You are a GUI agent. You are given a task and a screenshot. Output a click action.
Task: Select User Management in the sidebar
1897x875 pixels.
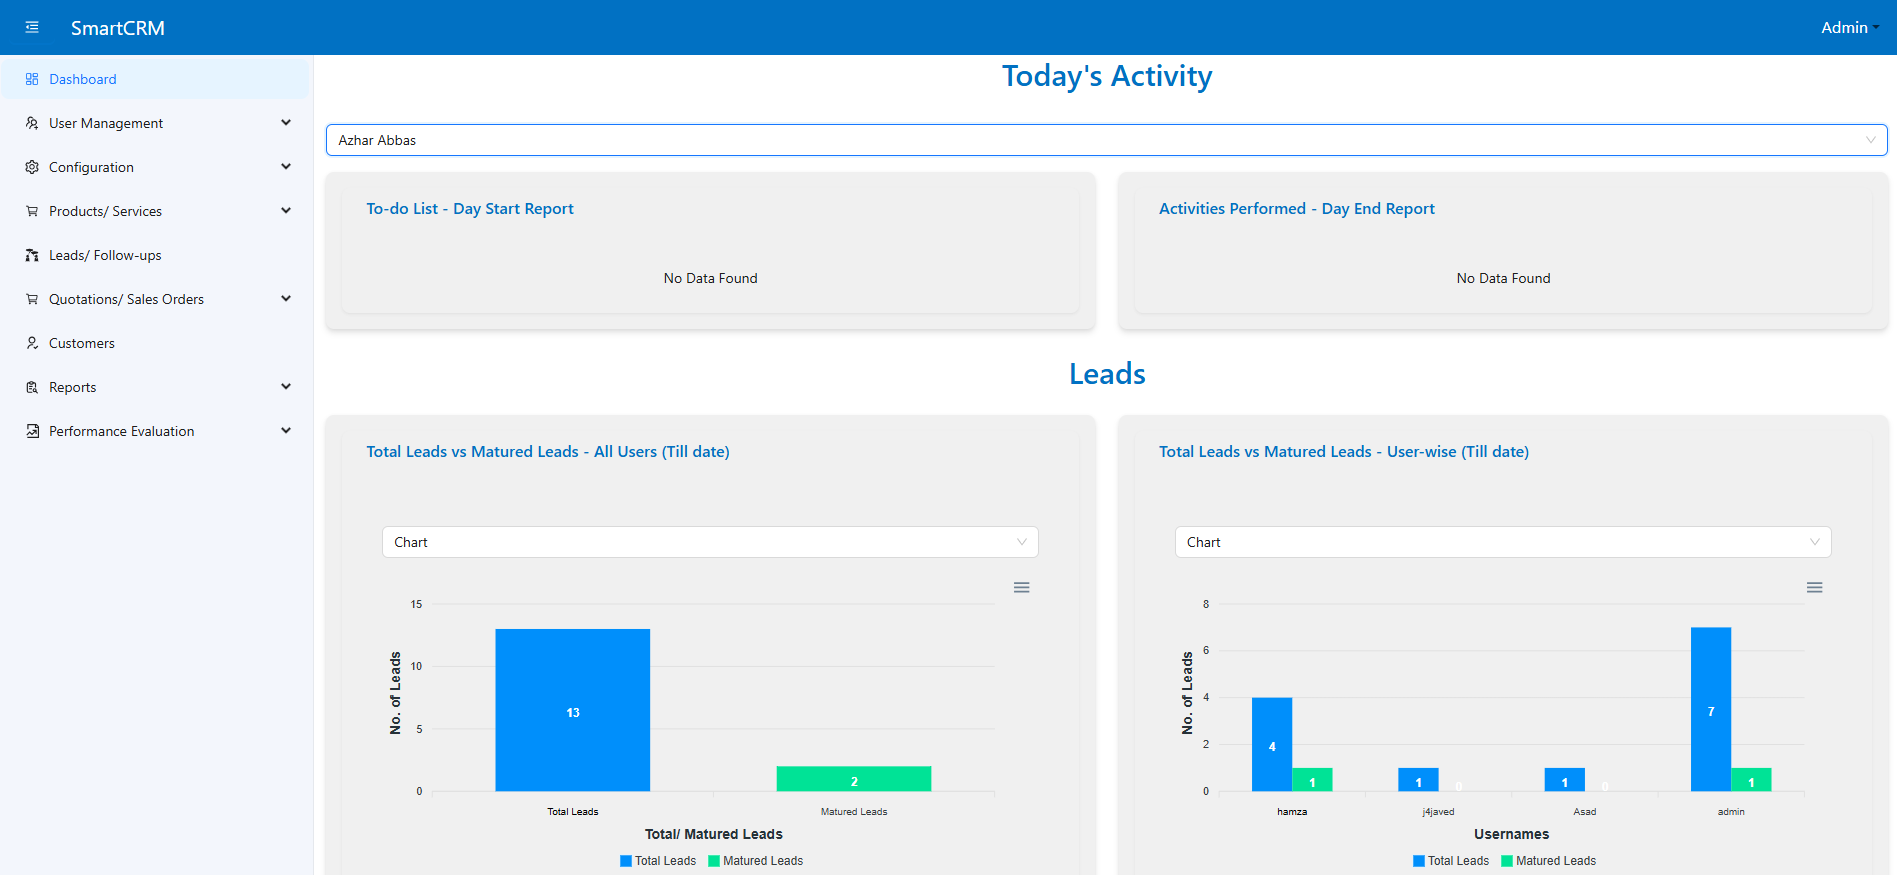click(156, 123)
